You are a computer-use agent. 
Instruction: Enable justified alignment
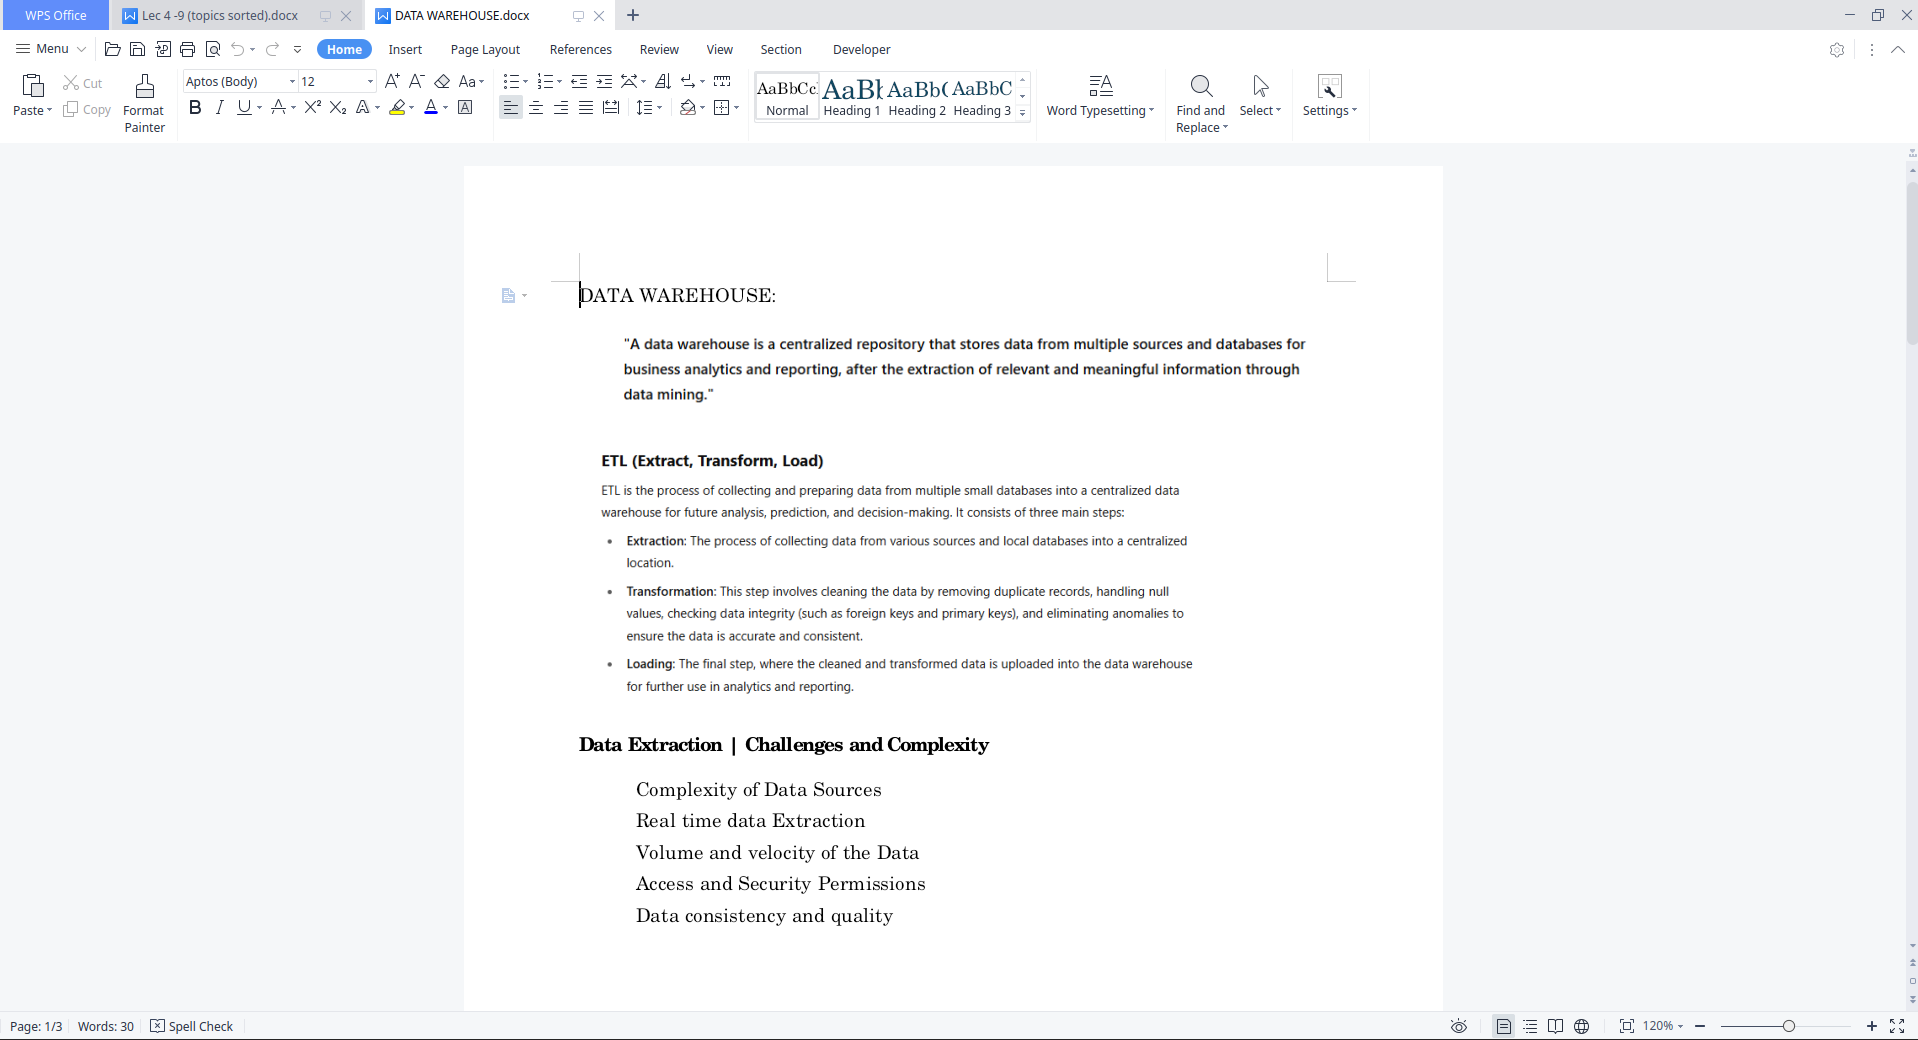[x=585, y=108]
